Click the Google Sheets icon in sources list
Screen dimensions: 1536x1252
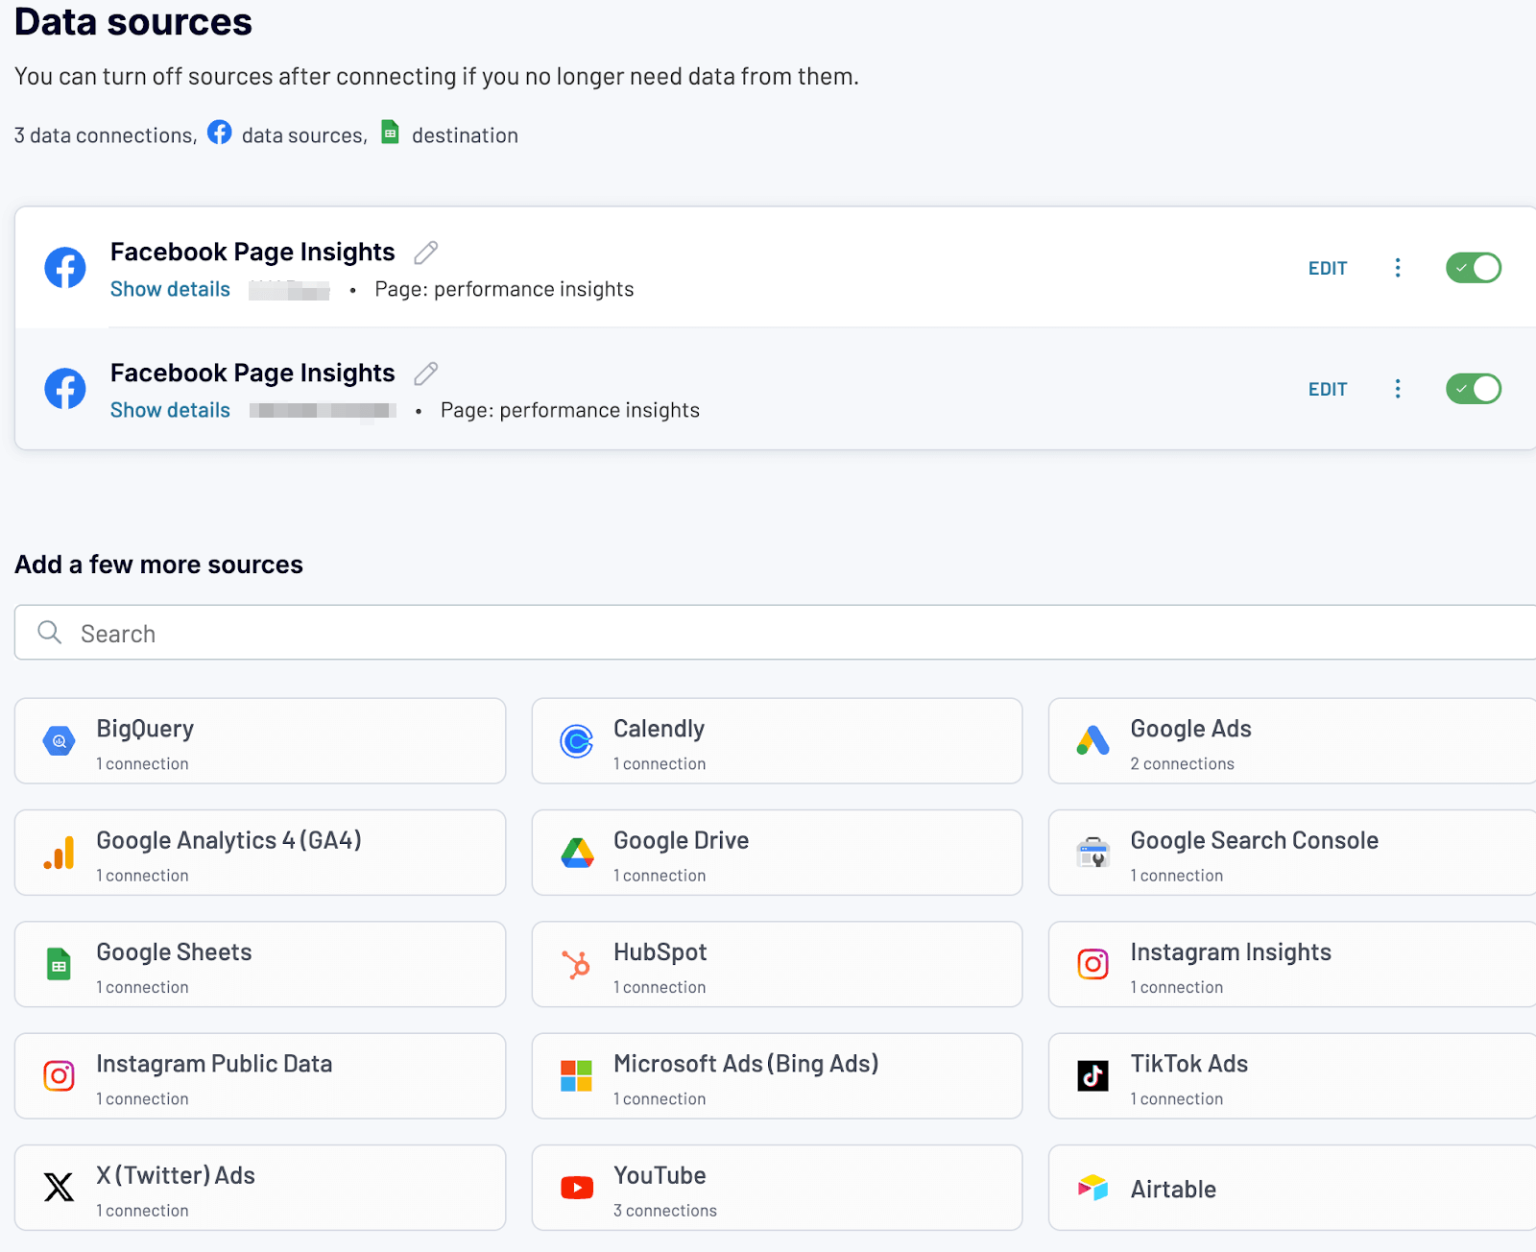[59, 964]
